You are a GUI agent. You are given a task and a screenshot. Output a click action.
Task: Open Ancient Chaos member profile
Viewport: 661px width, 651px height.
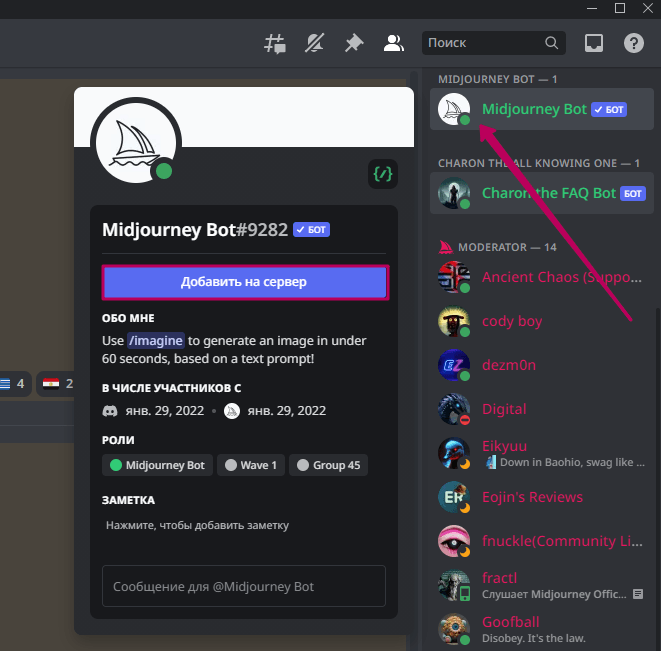point(542,277)
